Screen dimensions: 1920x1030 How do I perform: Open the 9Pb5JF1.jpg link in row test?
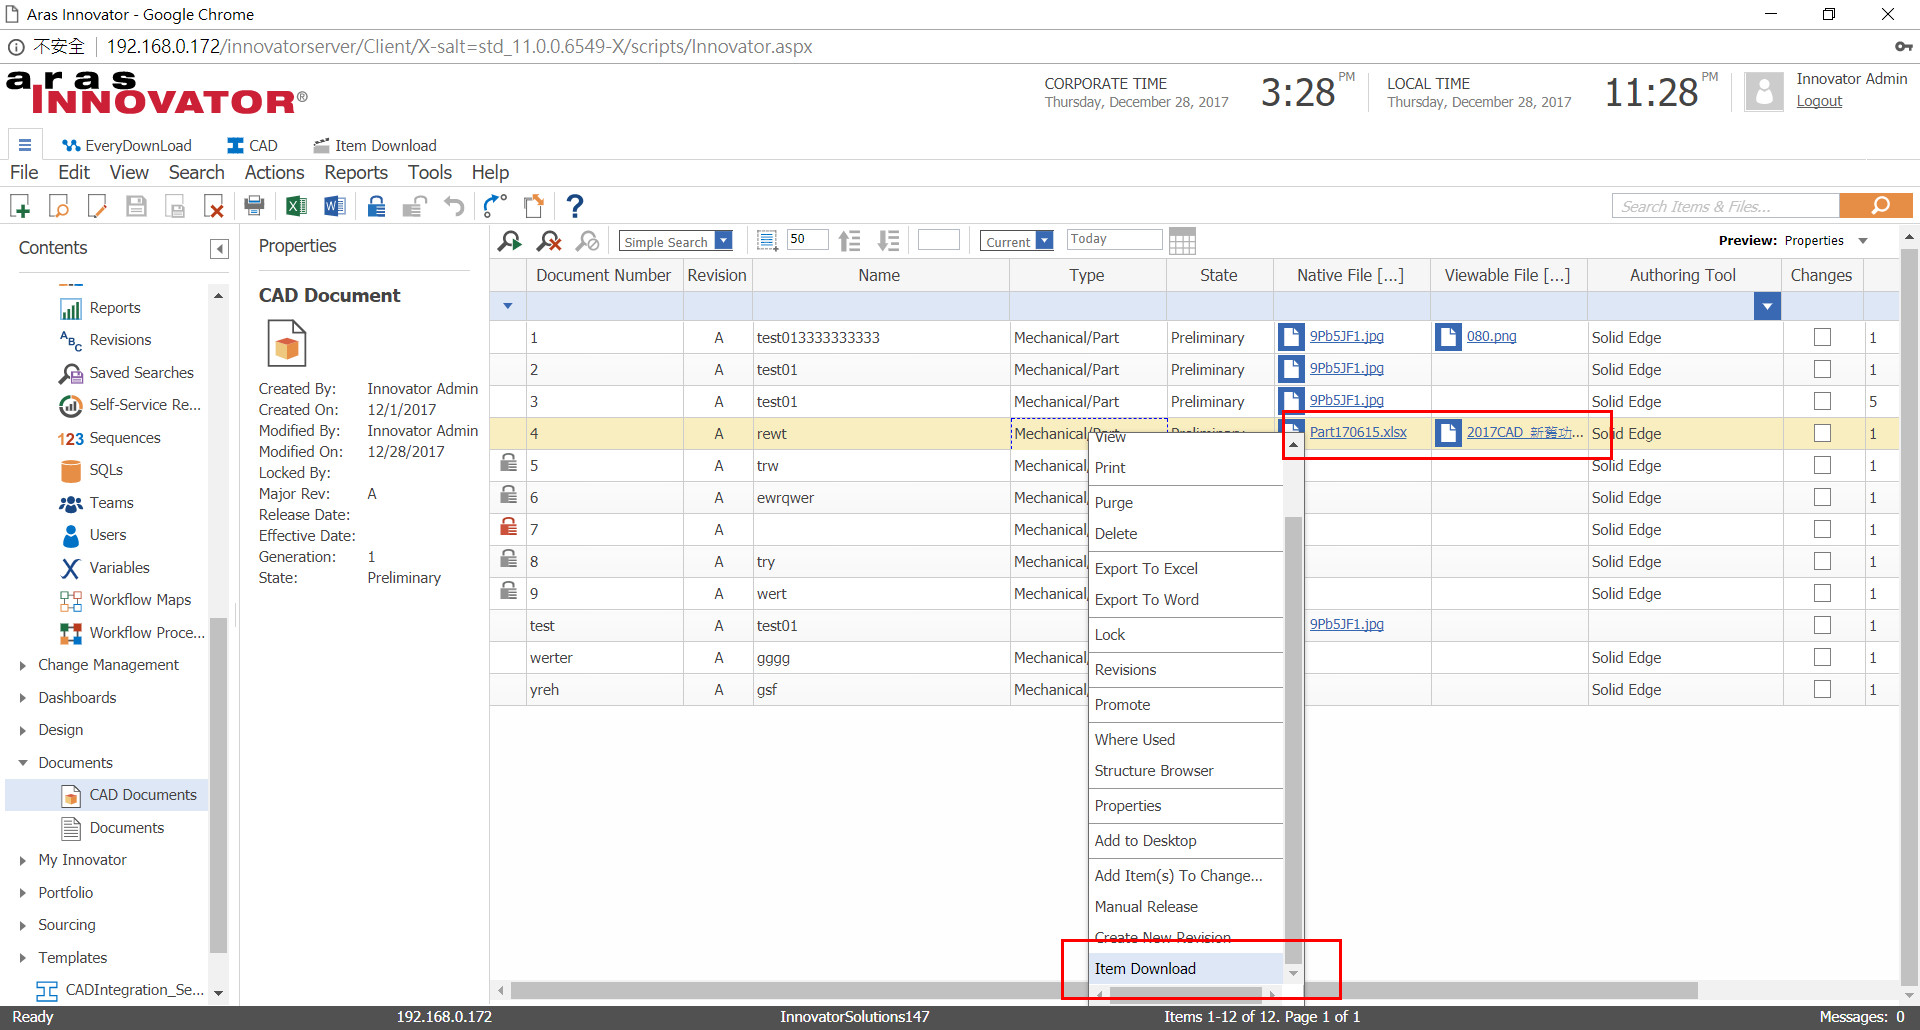[x=1346, y=624]
